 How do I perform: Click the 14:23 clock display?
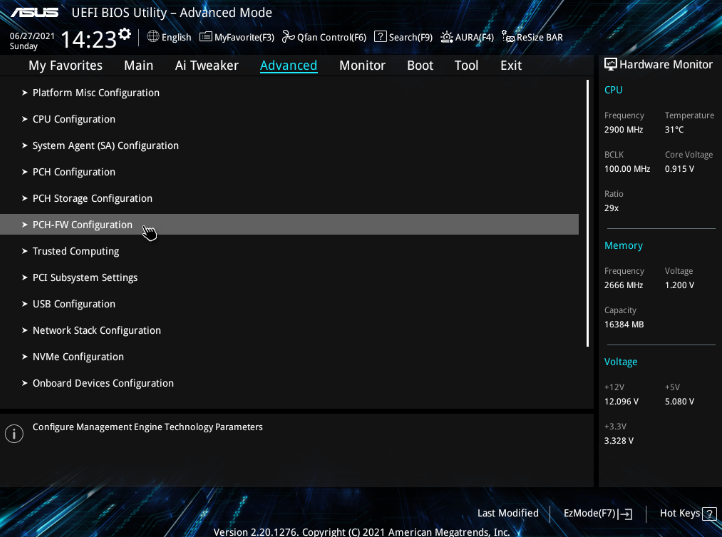click(x=88, y=40)
